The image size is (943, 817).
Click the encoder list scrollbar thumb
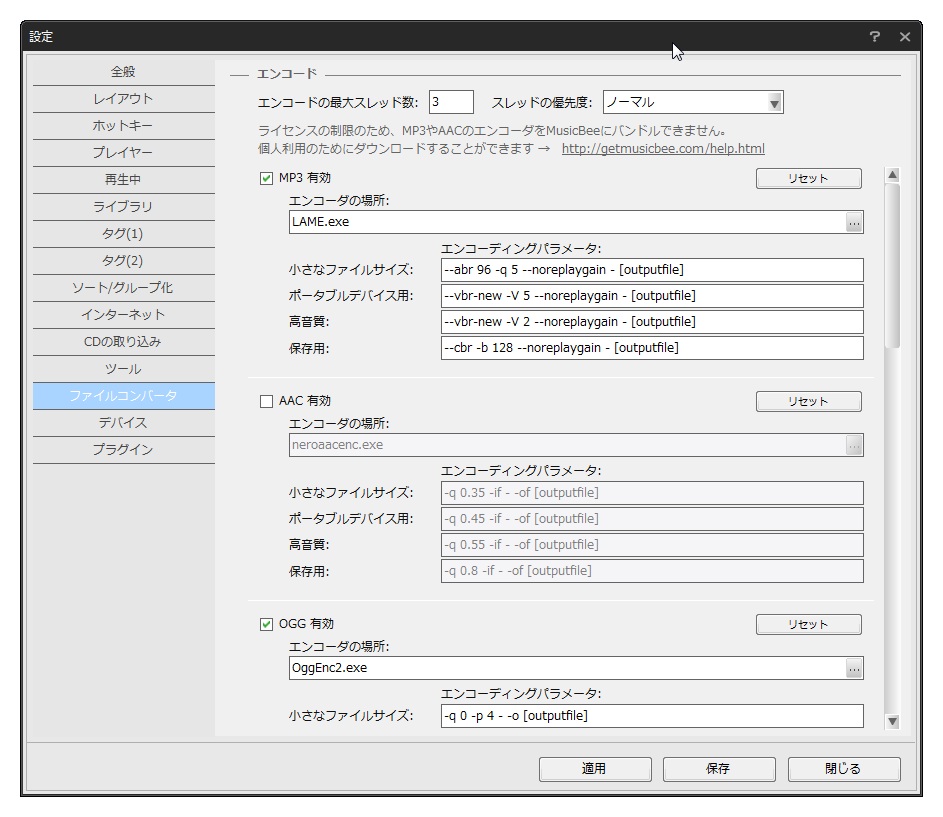(892, 266)
